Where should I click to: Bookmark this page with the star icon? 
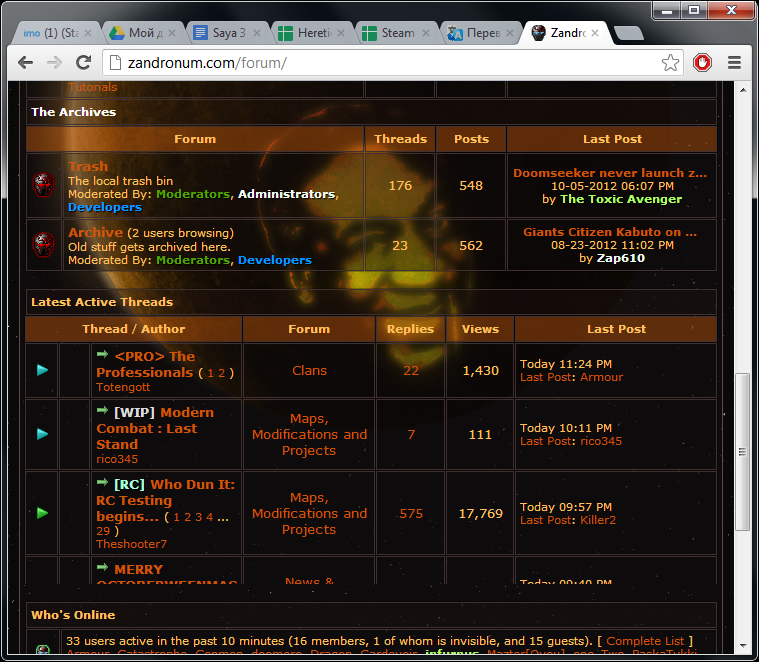tap(670, 63)
